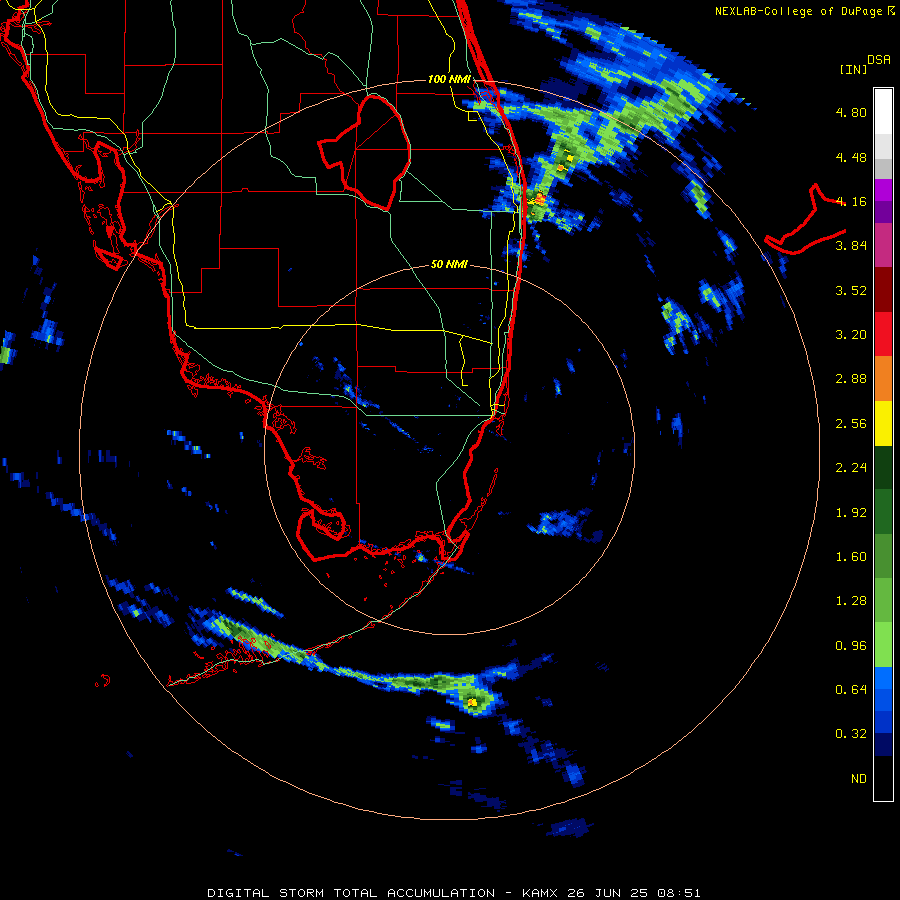The width and height of the screenshot is (900, 900).
Task: Pick the darkest green swatch beside 2.24
Action: coord(883,468)
